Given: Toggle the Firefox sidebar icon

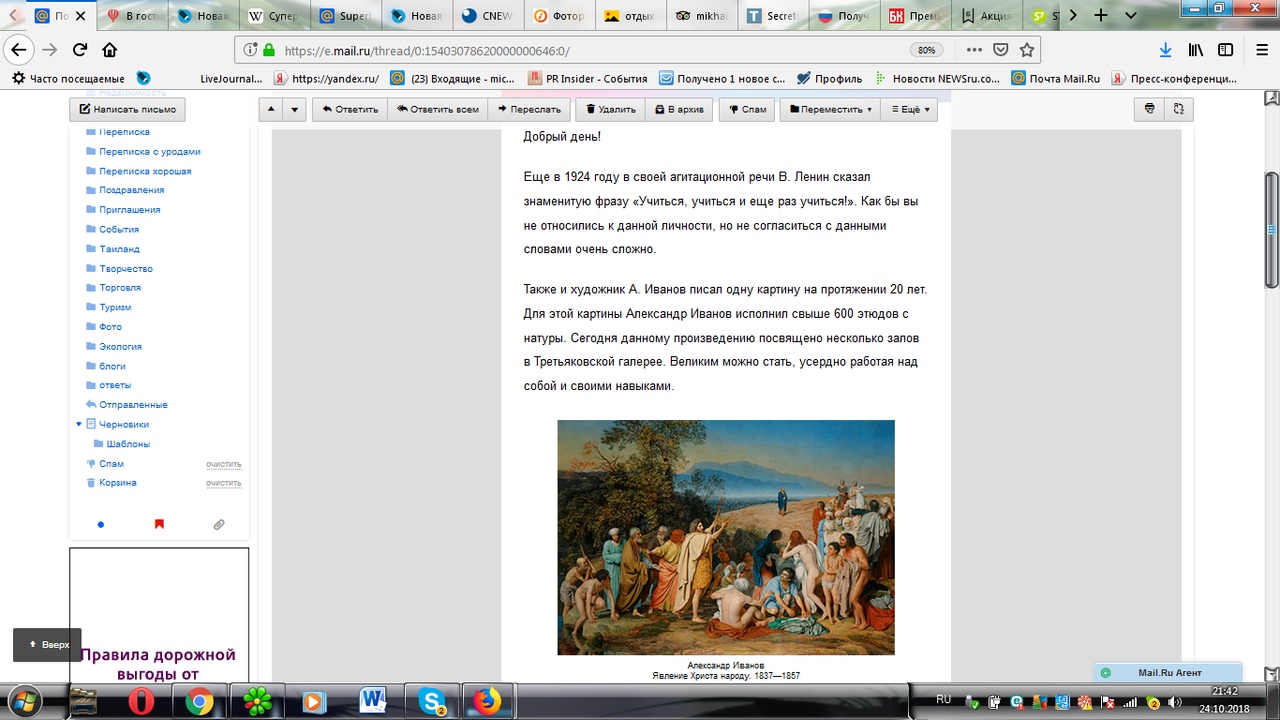Looking at the screenshot, I should (x=1226, y=50).
